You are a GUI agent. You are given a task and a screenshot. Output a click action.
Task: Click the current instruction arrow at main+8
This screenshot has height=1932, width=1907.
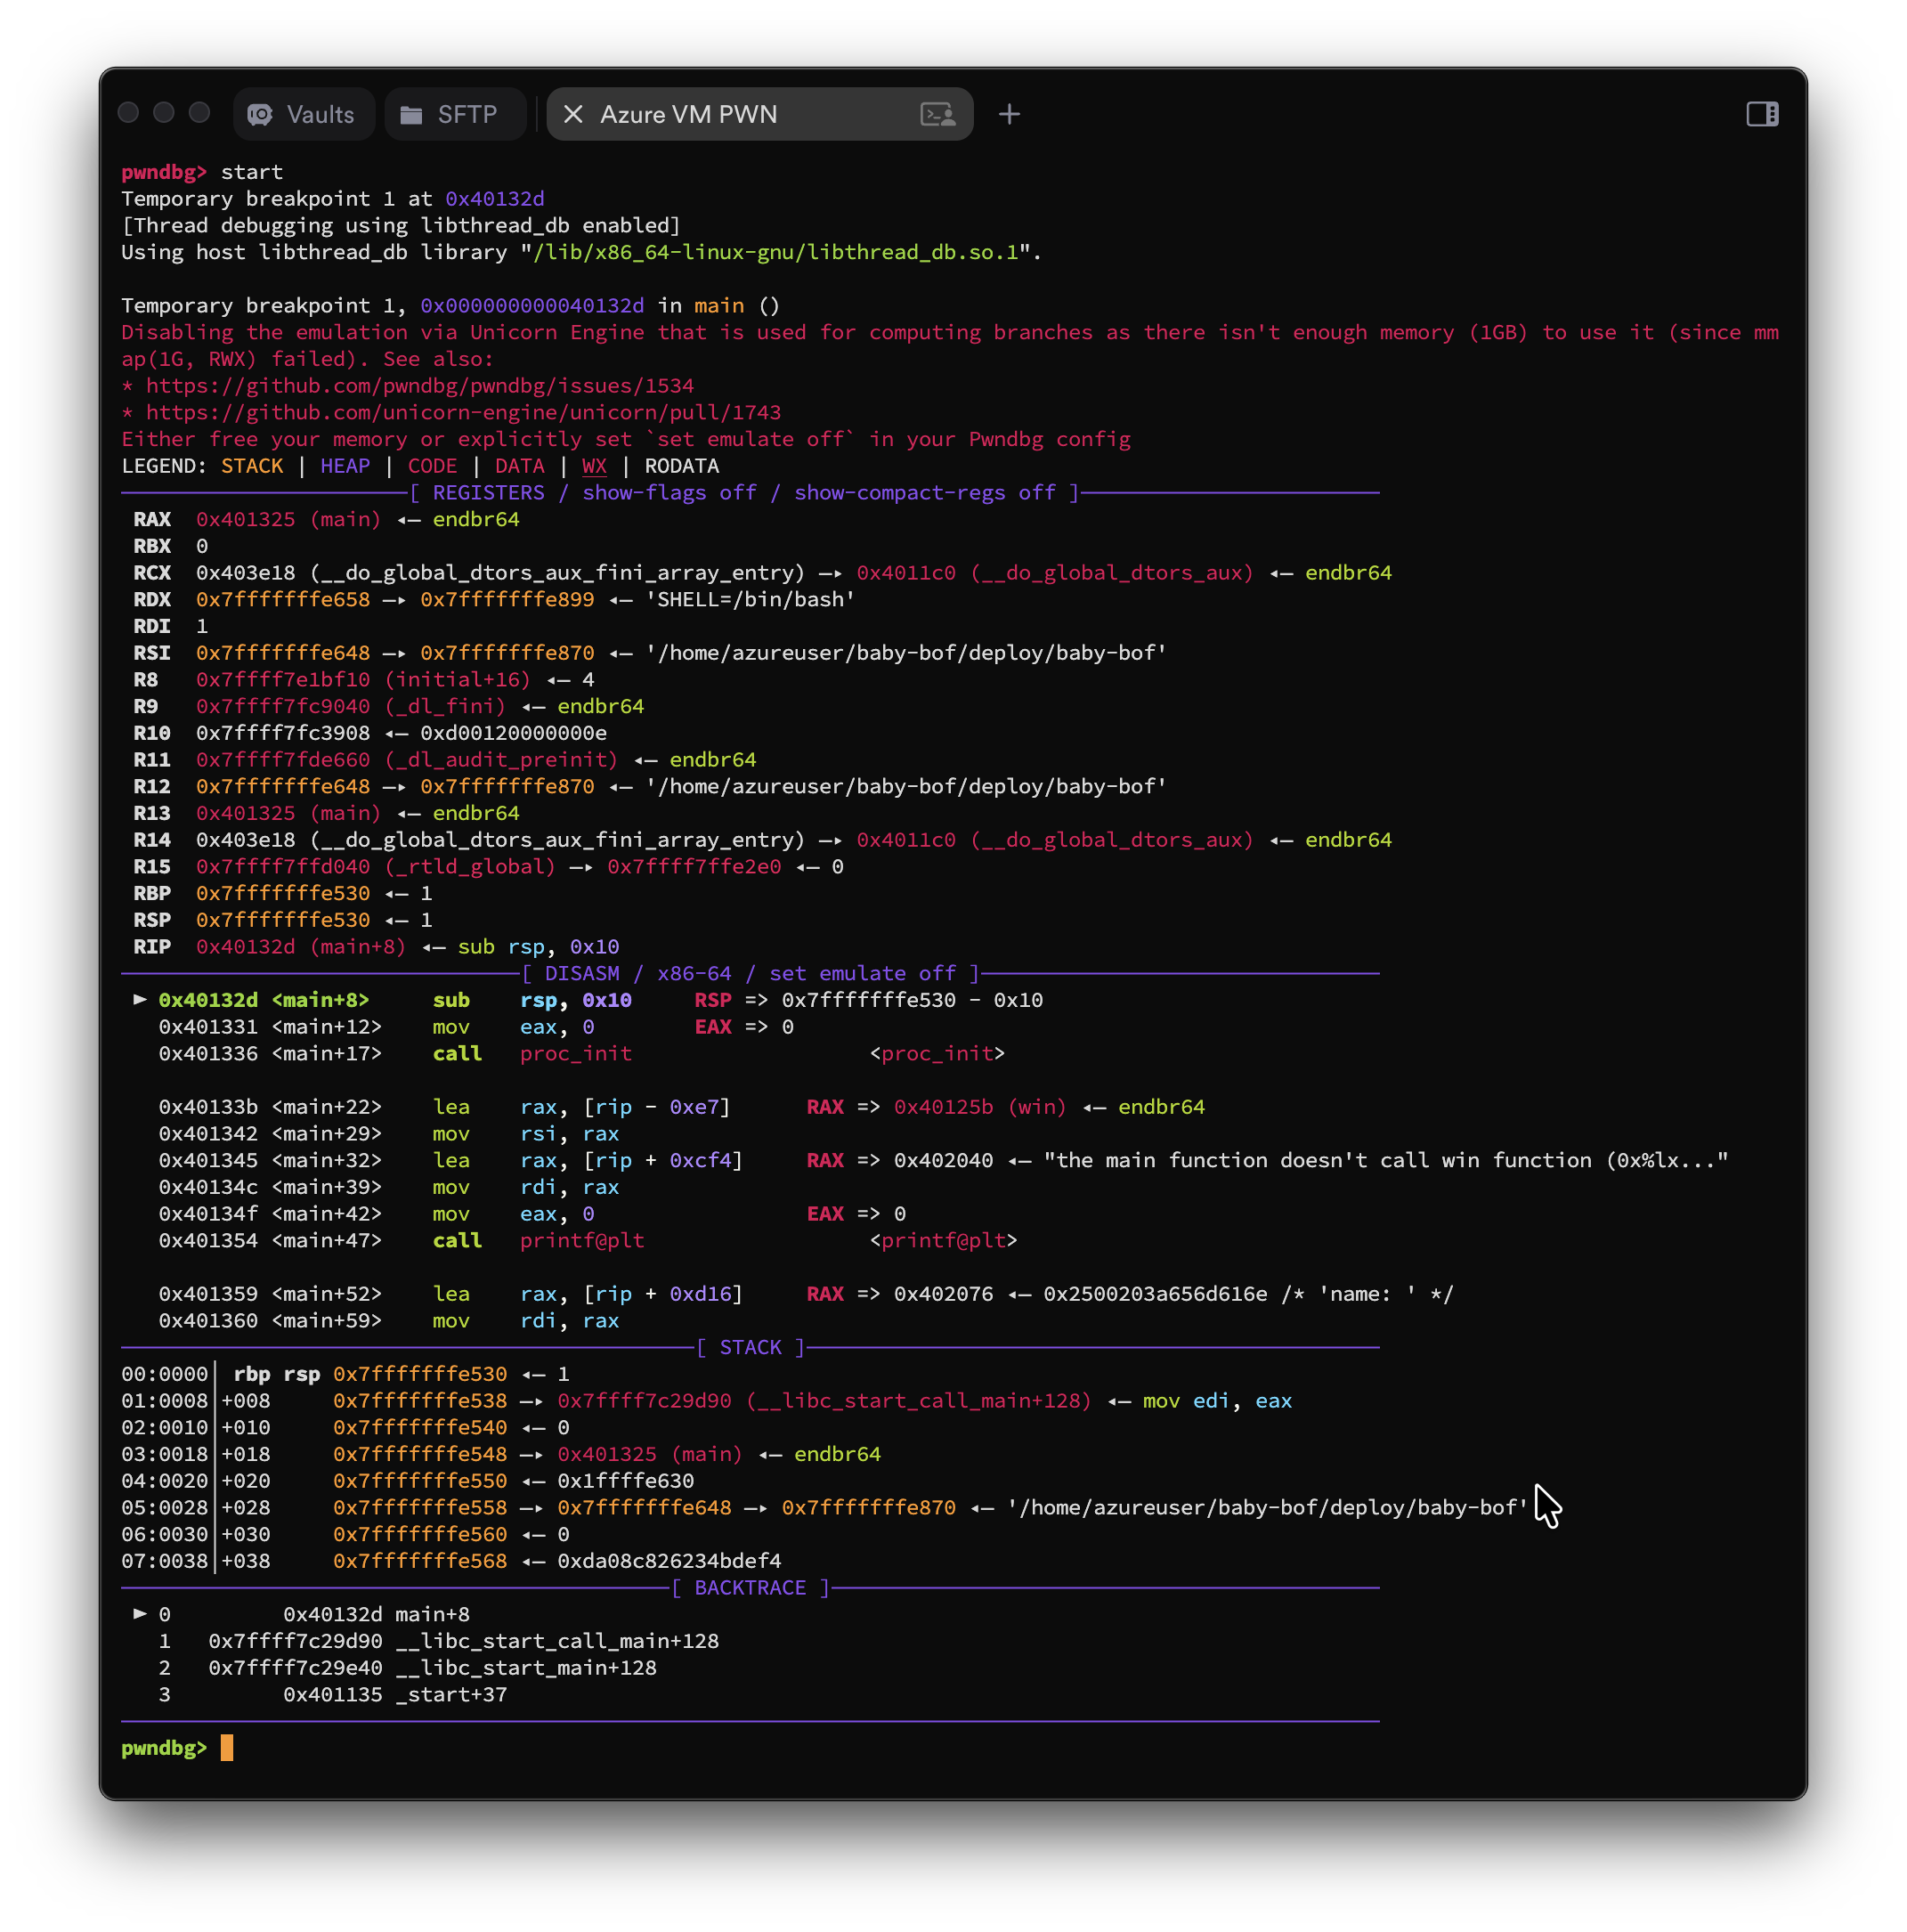tap(140, 999)
